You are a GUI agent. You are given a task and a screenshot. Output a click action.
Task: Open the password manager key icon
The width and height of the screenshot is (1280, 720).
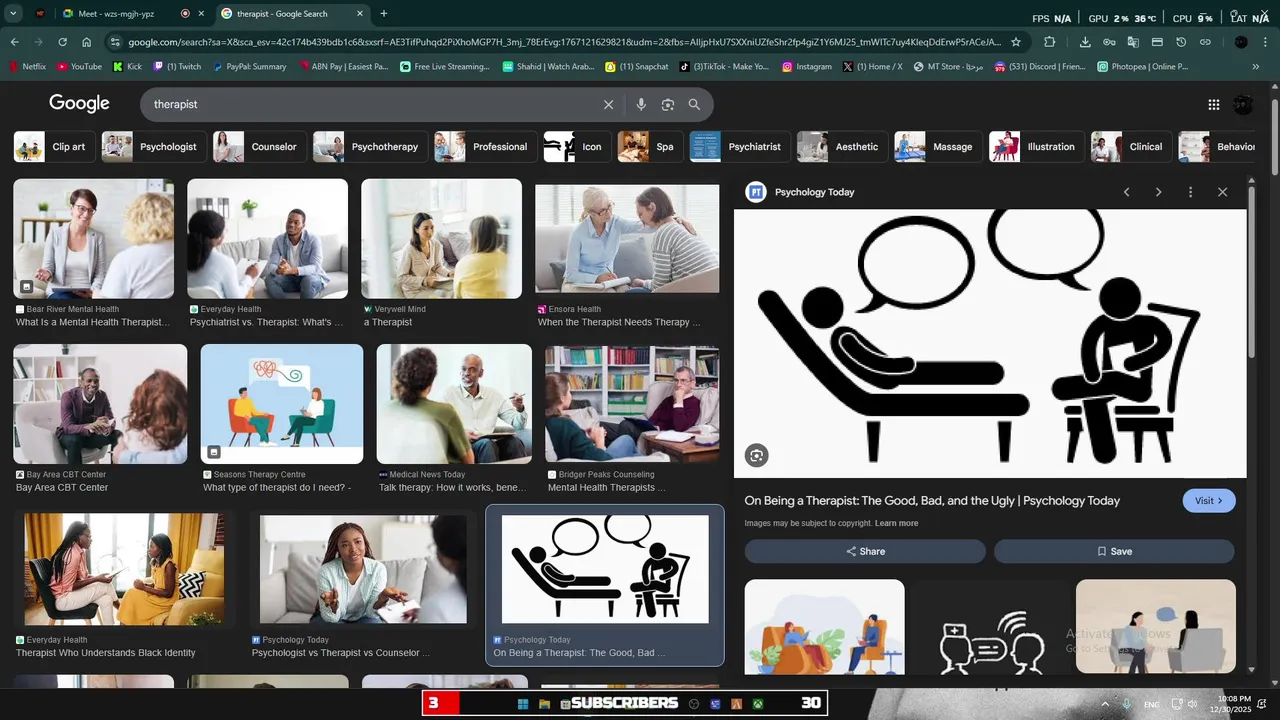pos(1109,42)
